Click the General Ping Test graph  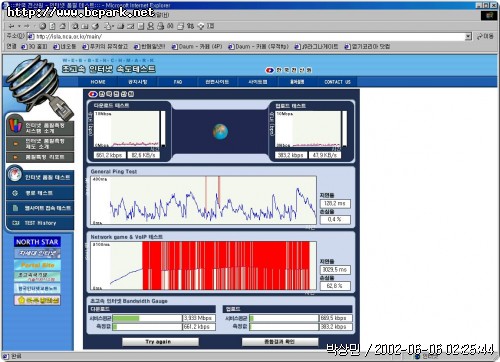pyautogui.click(x=203, y=200)
